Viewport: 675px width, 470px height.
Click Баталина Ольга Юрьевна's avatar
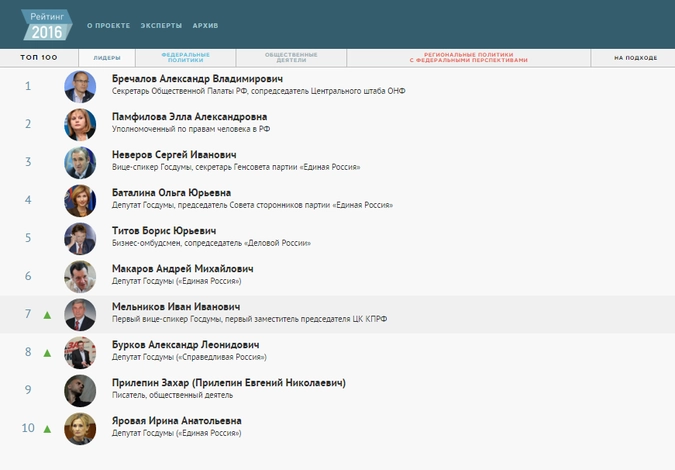[x=80, y=201]
